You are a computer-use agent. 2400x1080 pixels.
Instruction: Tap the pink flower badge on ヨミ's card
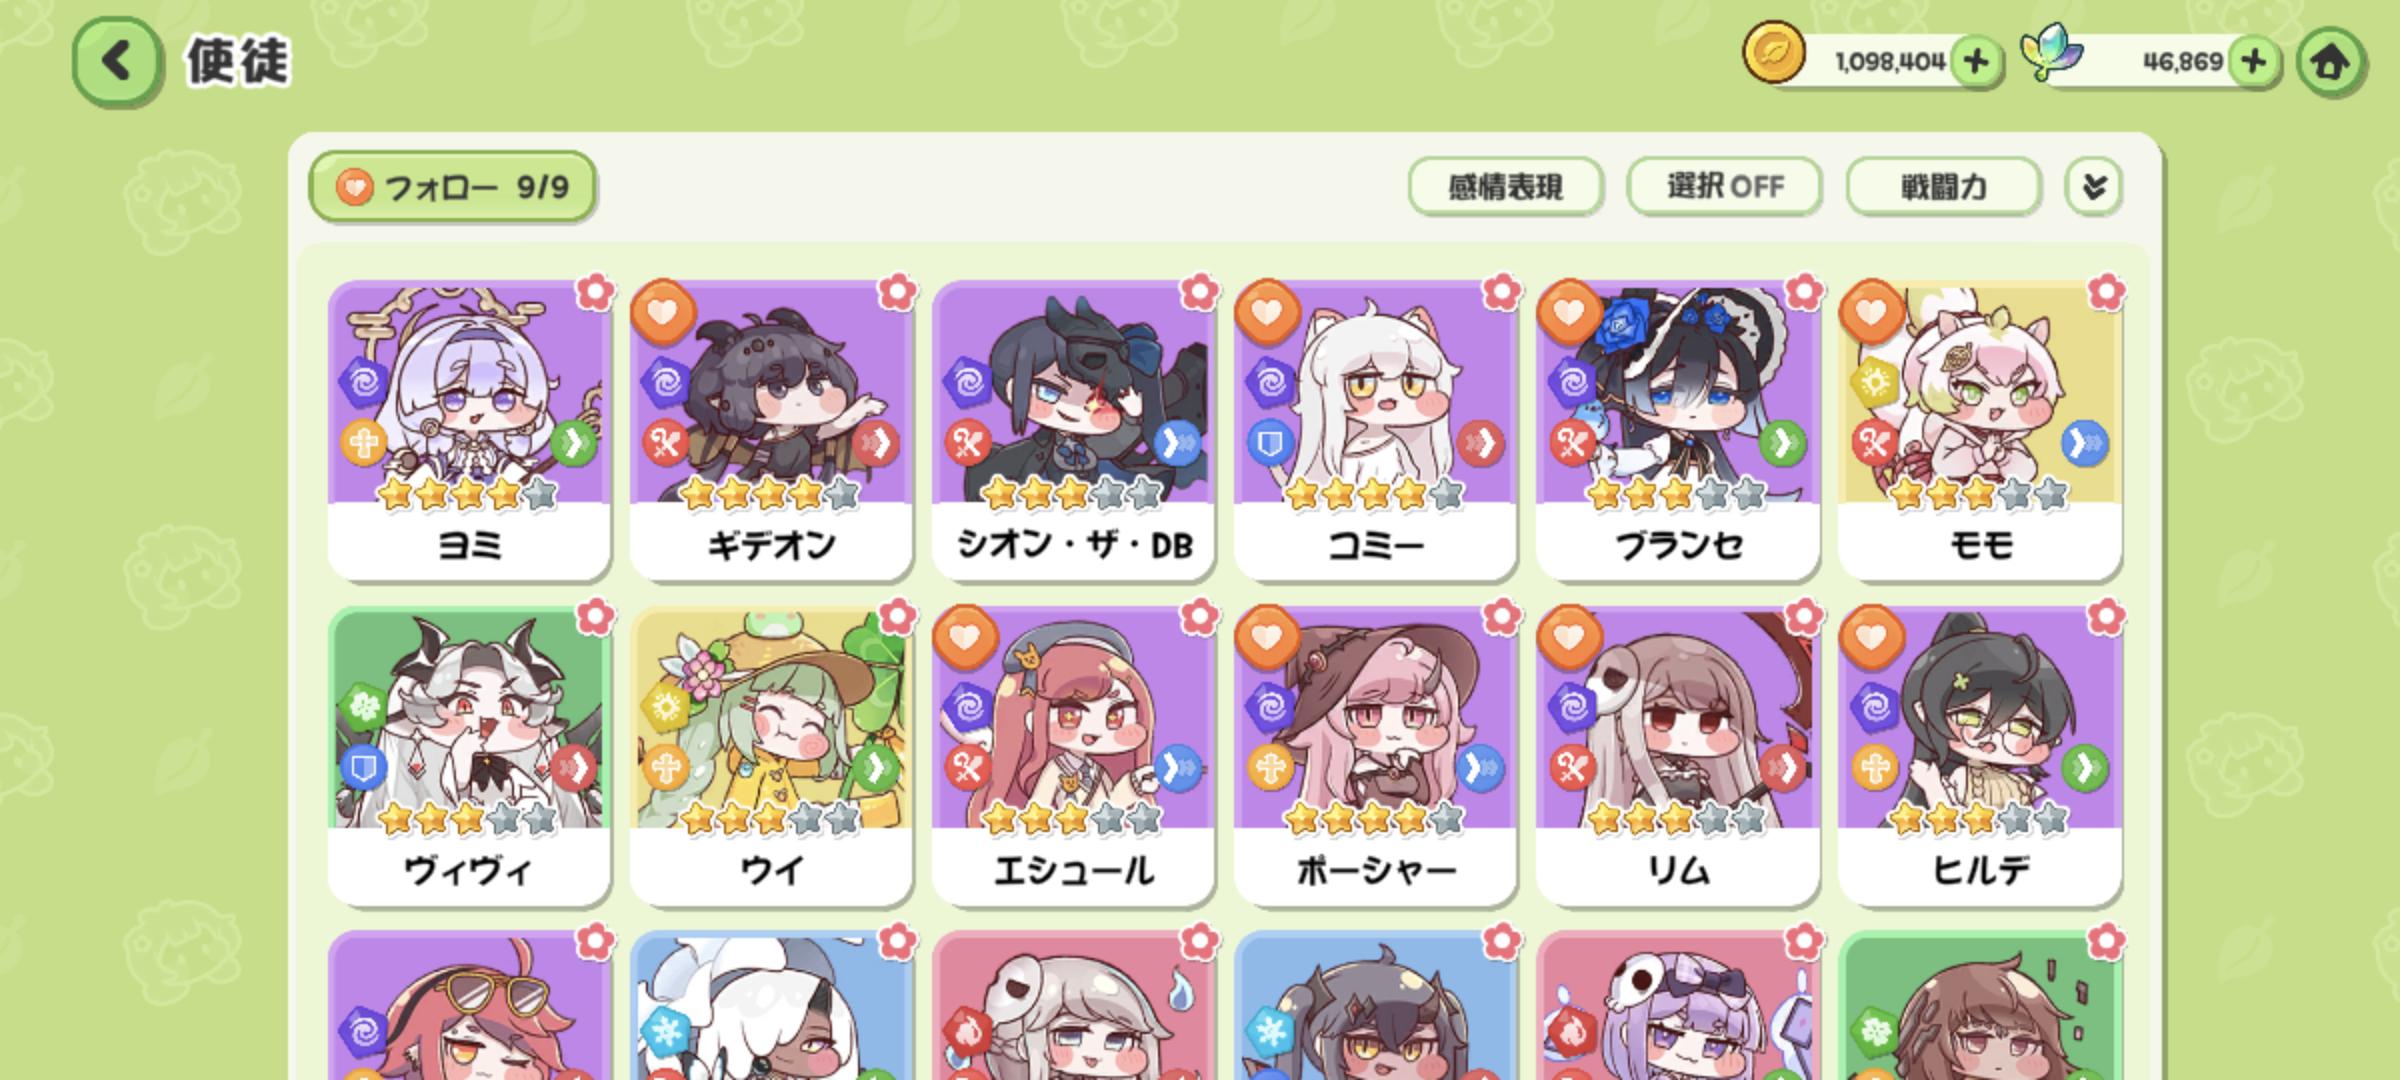(x=595, y=293)
